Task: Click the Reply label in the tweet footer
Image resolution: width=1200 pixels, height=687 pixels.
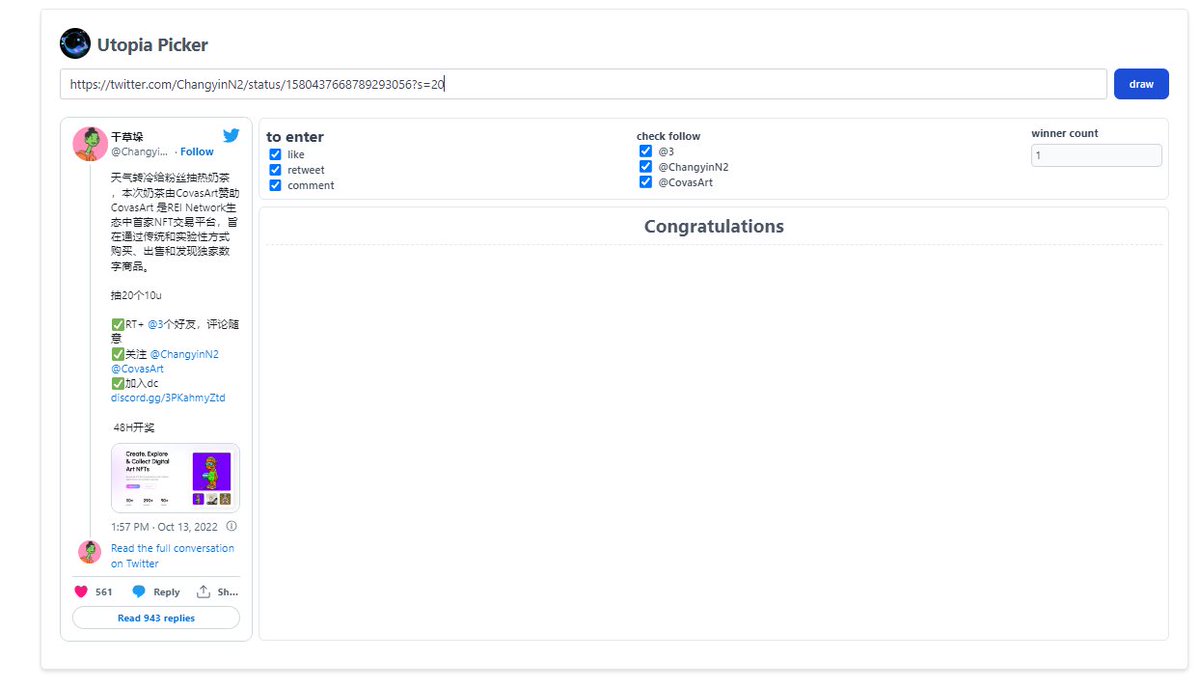Action: coord(166,592)
